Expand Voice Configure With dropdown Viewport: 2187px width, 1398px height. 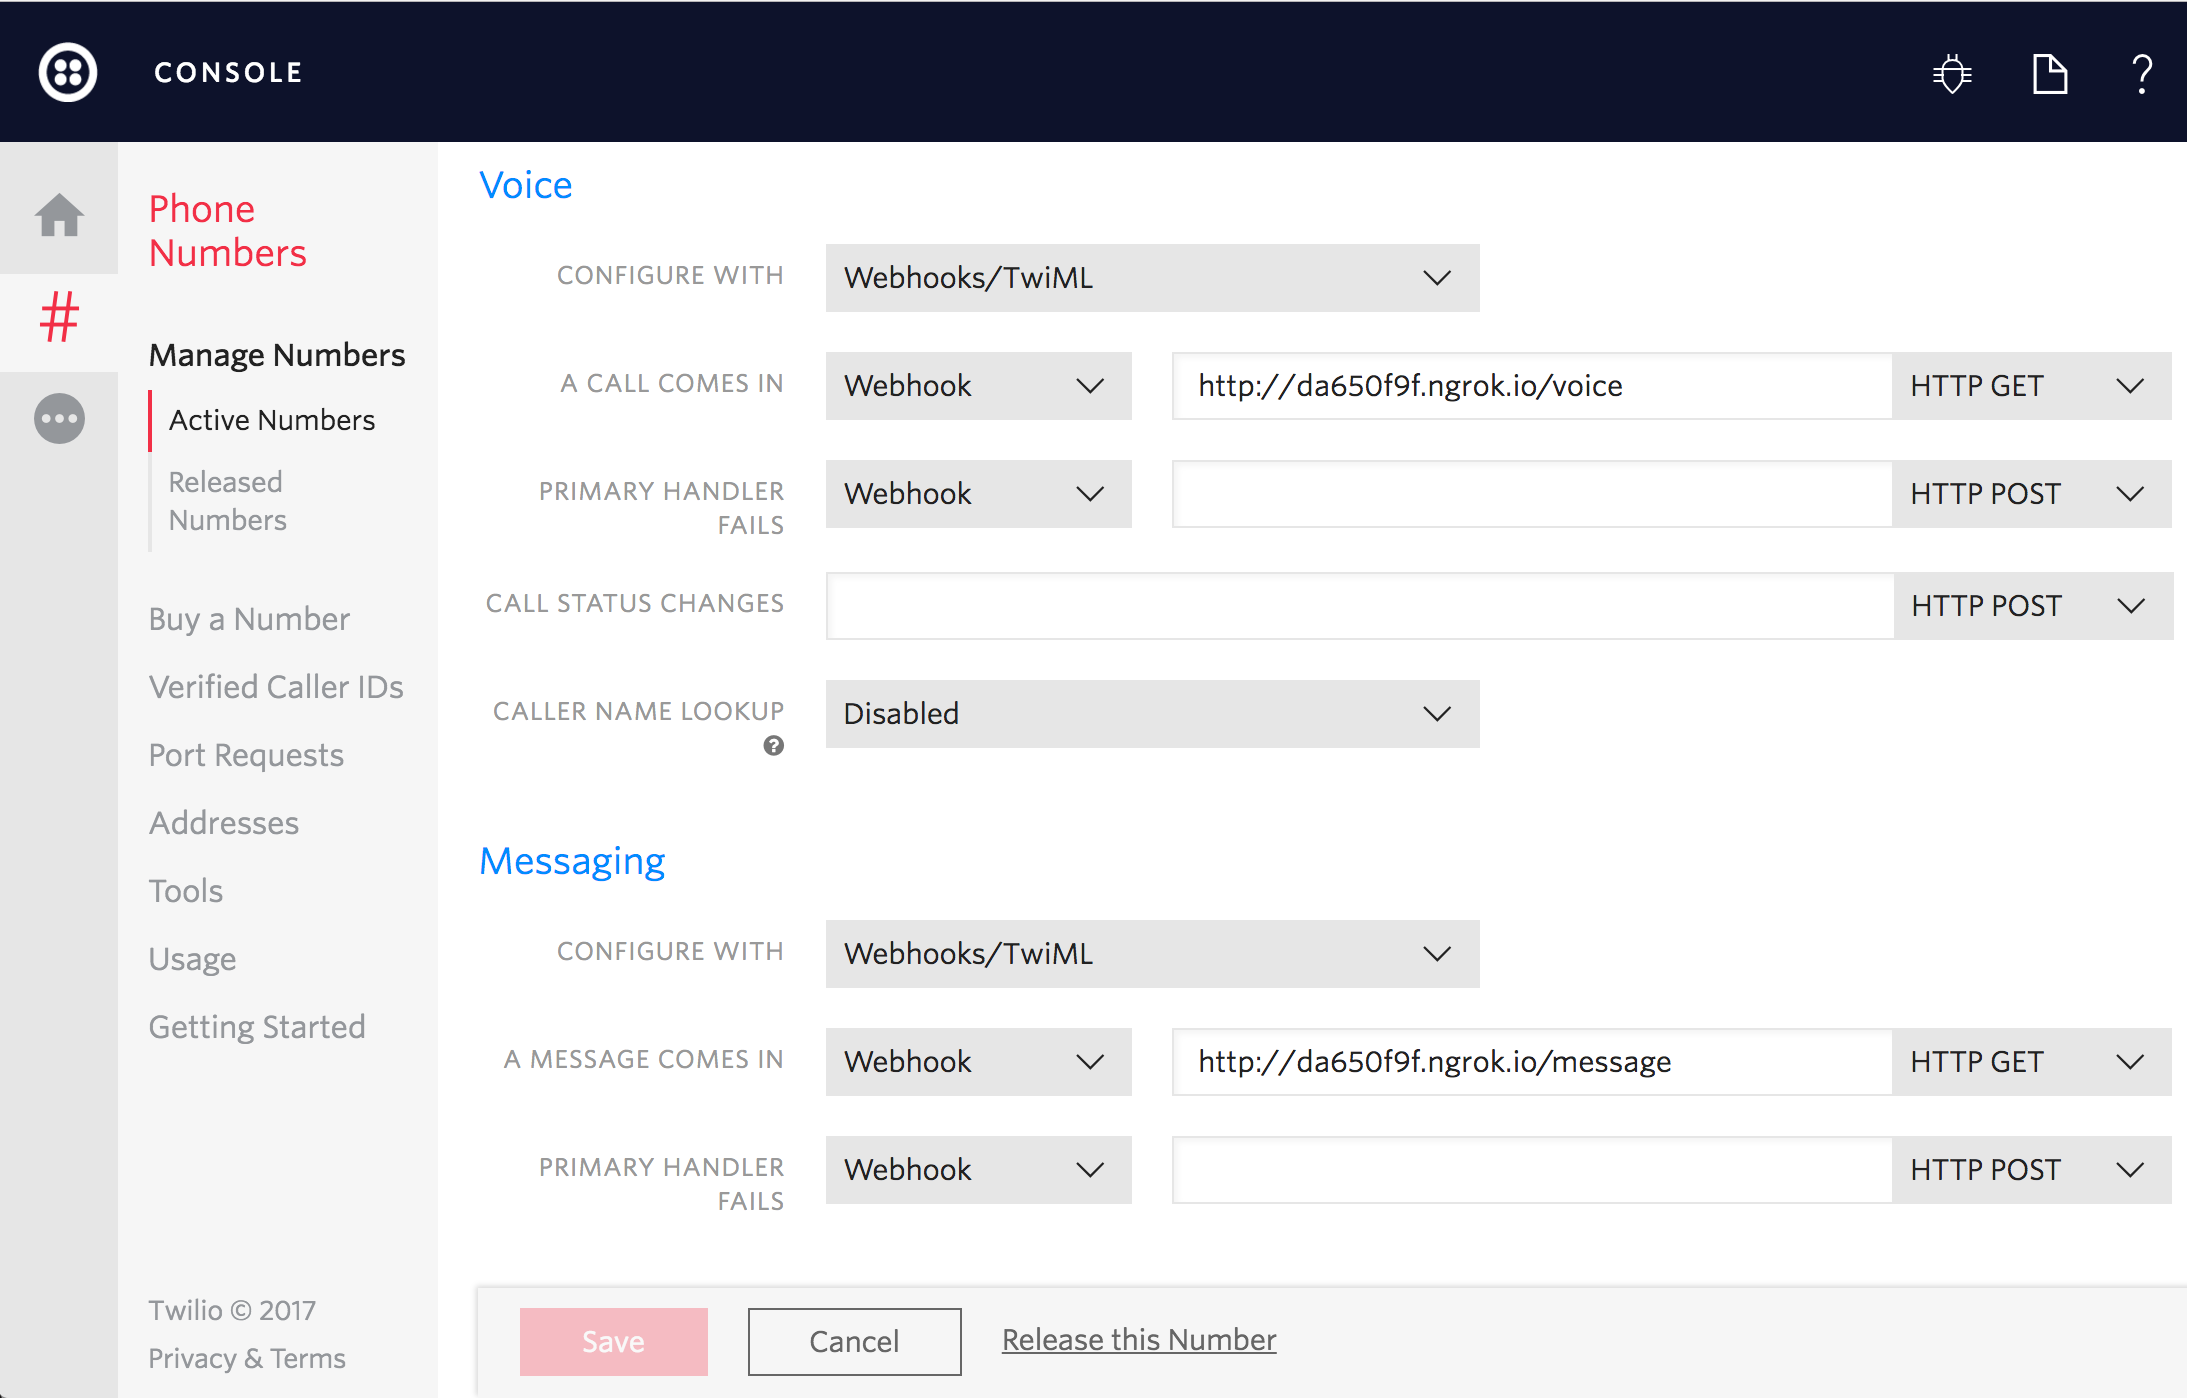(1151, 278)
